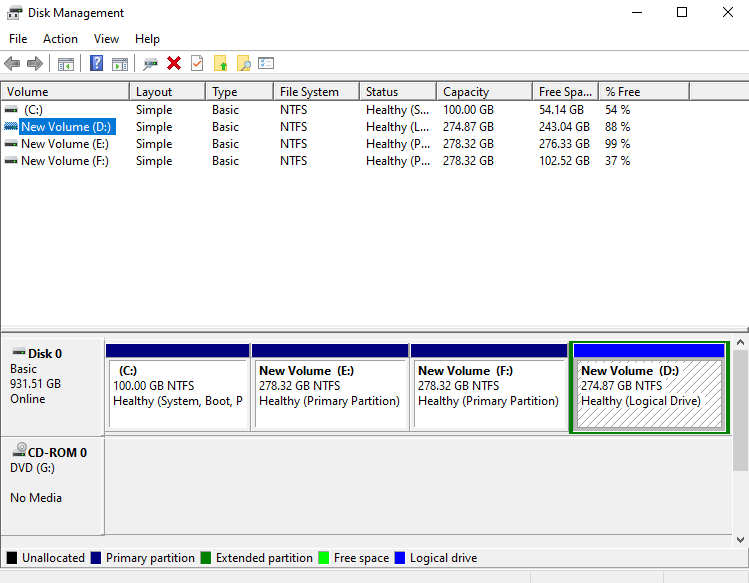Click the 100.00 GB capacity cell
This screenshot has height=583, width=749.
pos(468,110)
